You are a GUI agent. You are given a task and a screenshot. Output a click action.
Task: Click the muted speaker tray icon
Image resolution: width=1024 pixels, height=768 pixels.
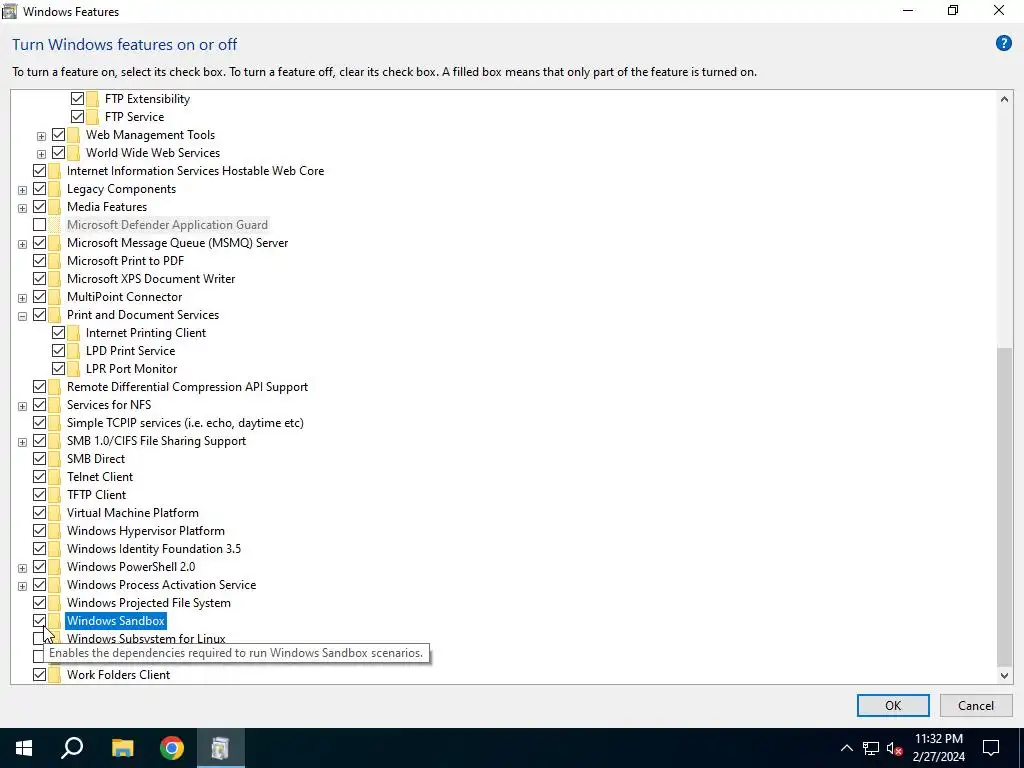[895, 748]
